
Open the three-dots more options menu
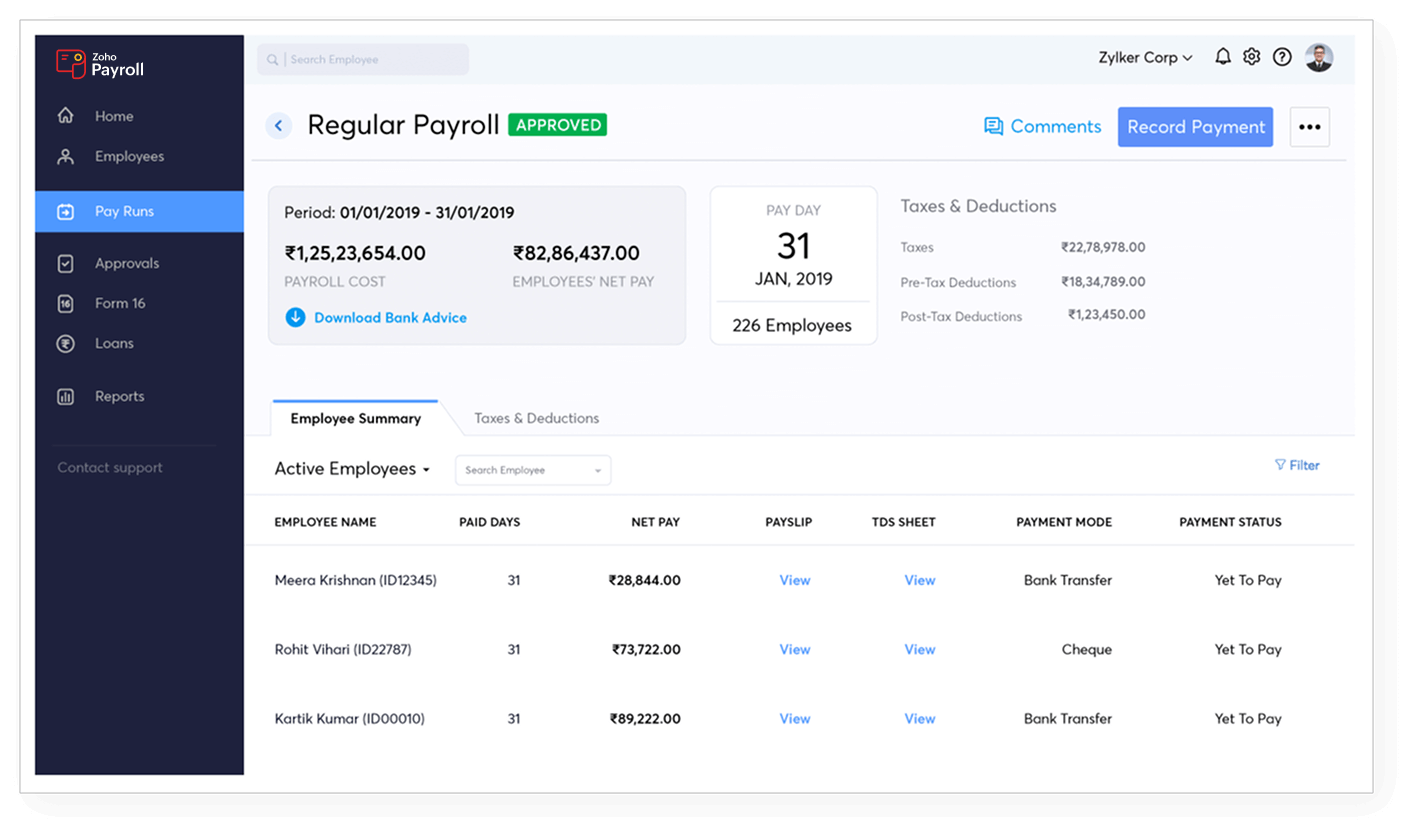pyautogui.click(x=1309, y=127)
